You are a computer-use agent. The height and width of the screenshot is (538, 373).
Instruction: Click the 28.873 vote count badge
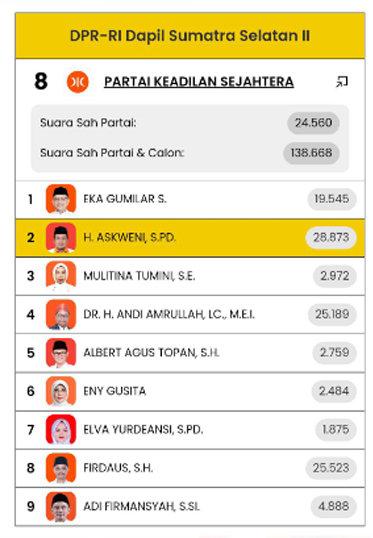[x=331, y=237]
